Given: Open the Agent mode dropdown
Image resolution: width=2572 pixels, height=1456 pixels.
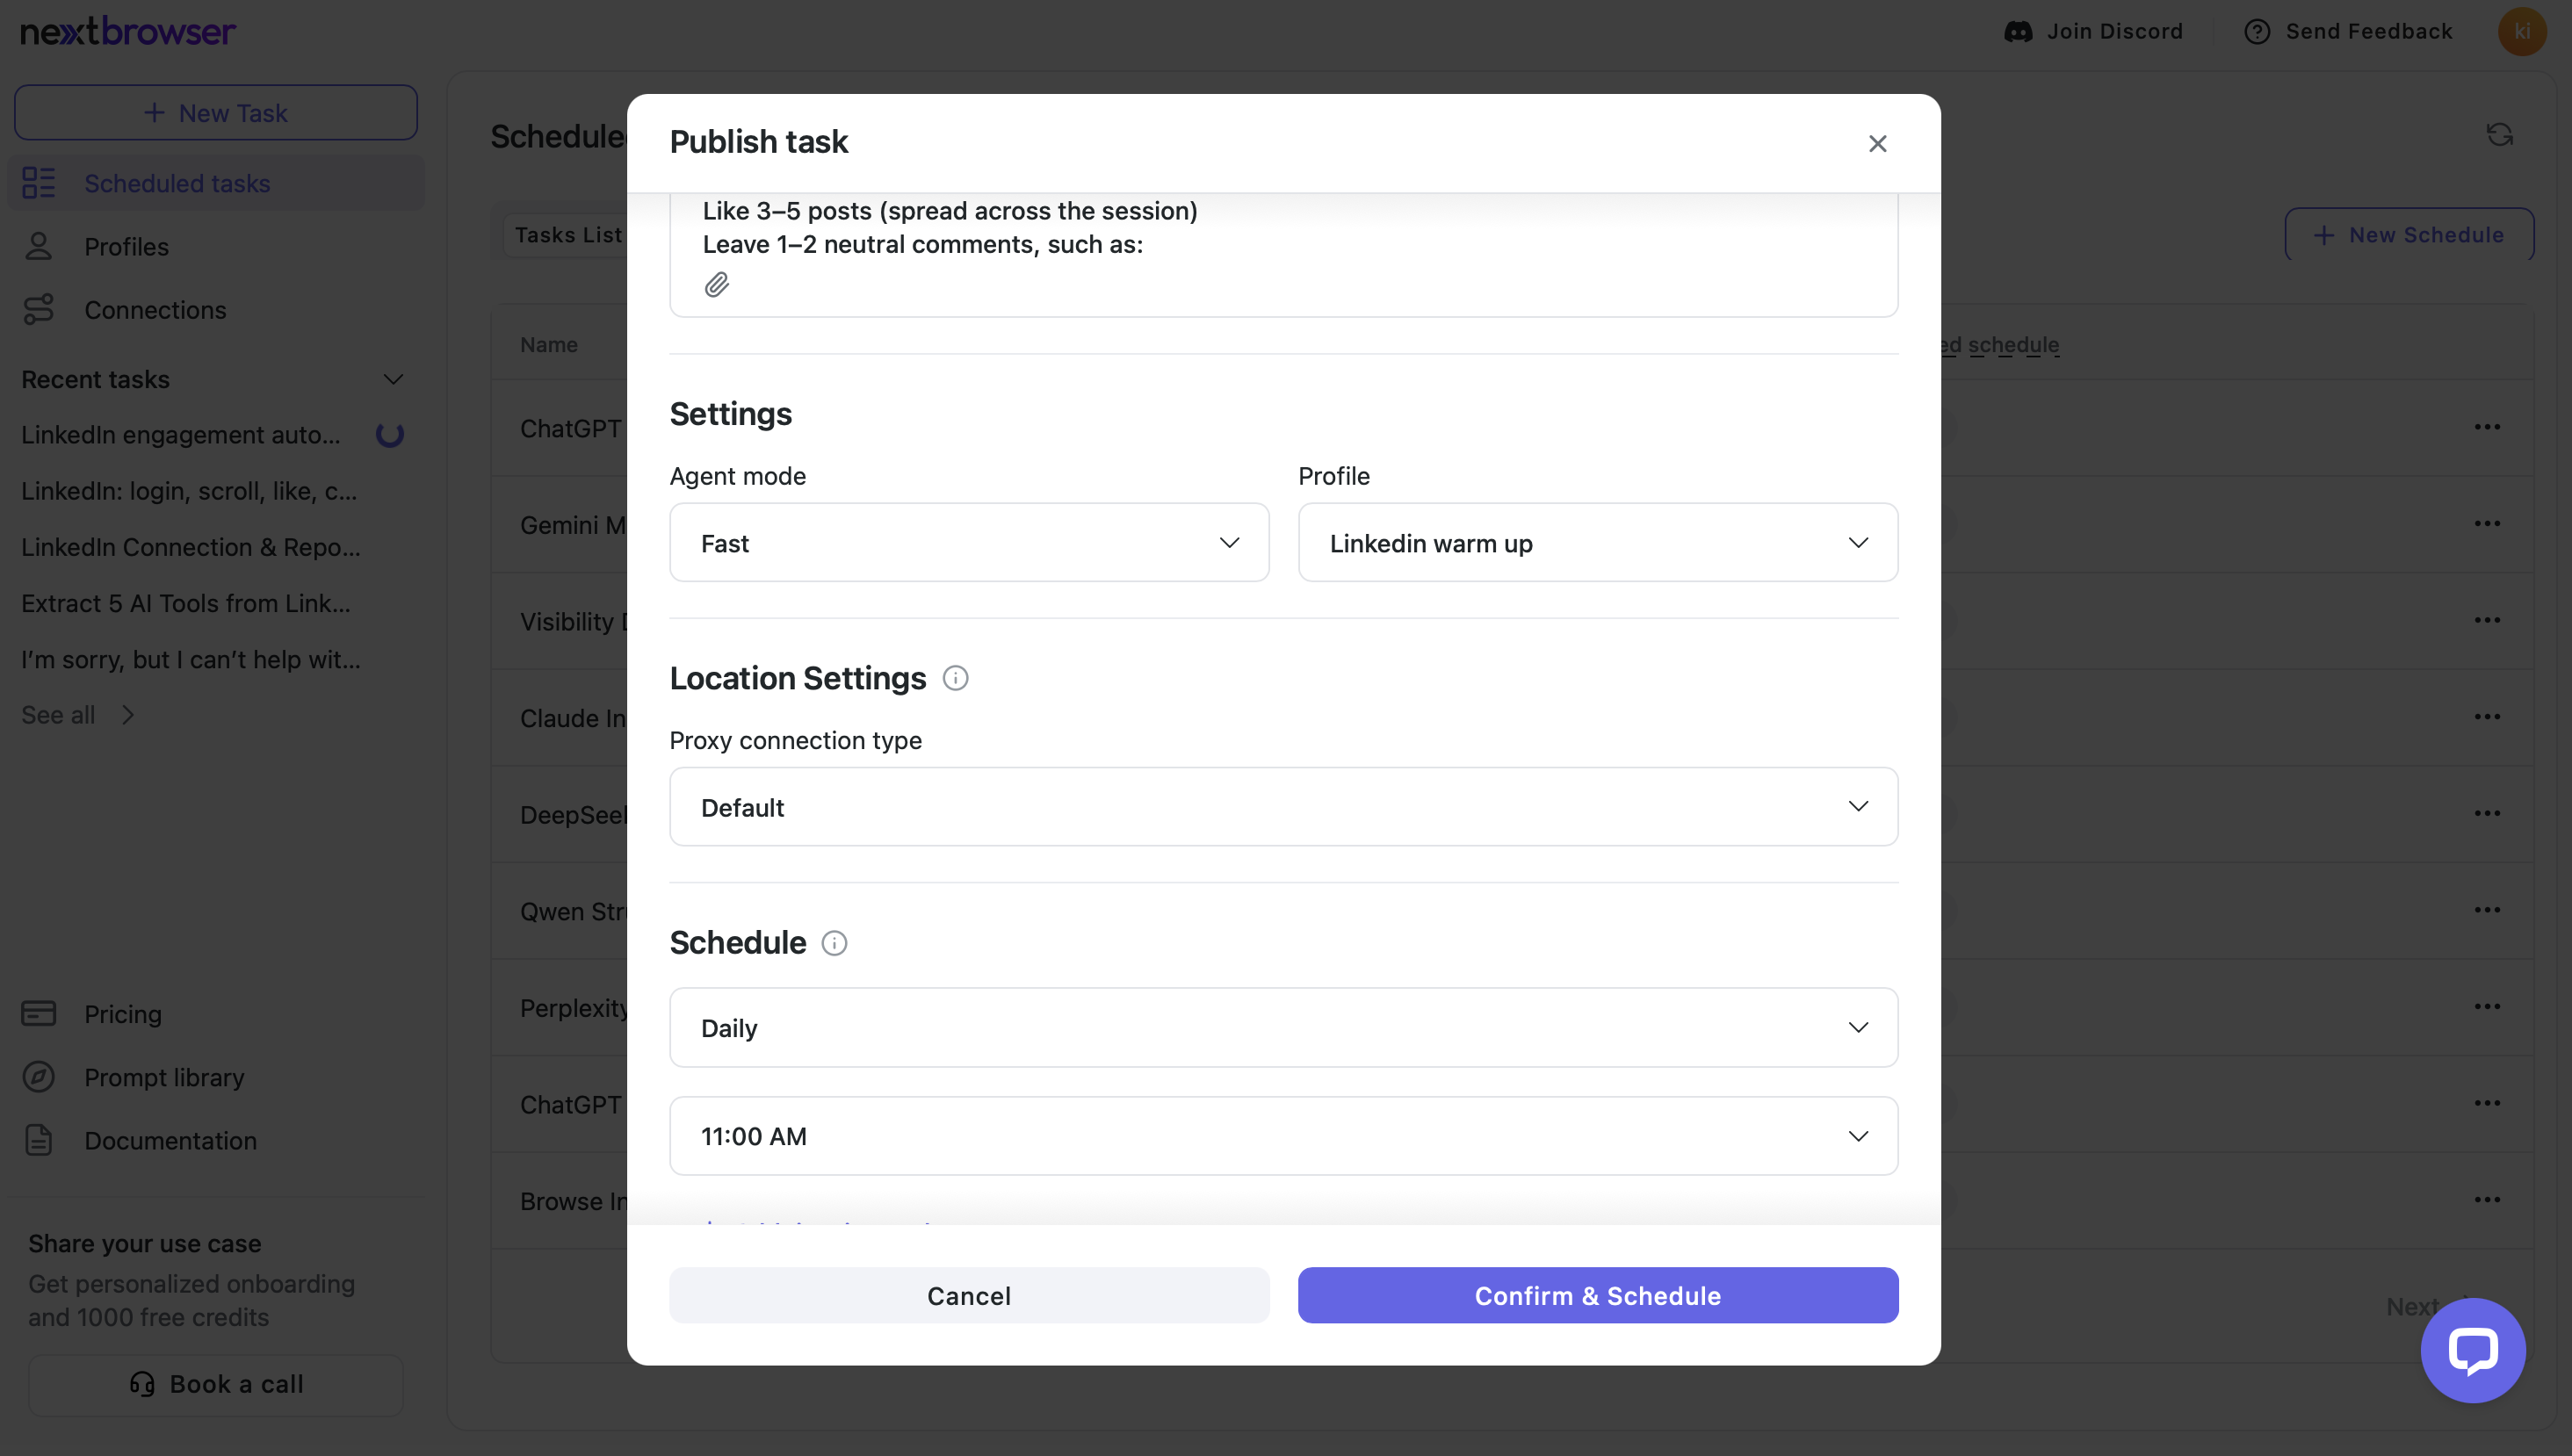Looking at the screenshot, I should coord(968,543).
